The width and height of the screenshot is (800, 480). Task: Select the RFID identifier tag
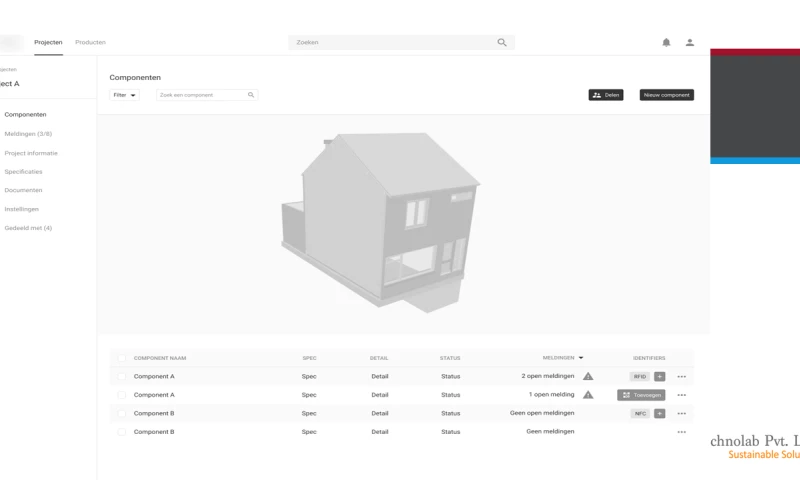click(640, 376)
